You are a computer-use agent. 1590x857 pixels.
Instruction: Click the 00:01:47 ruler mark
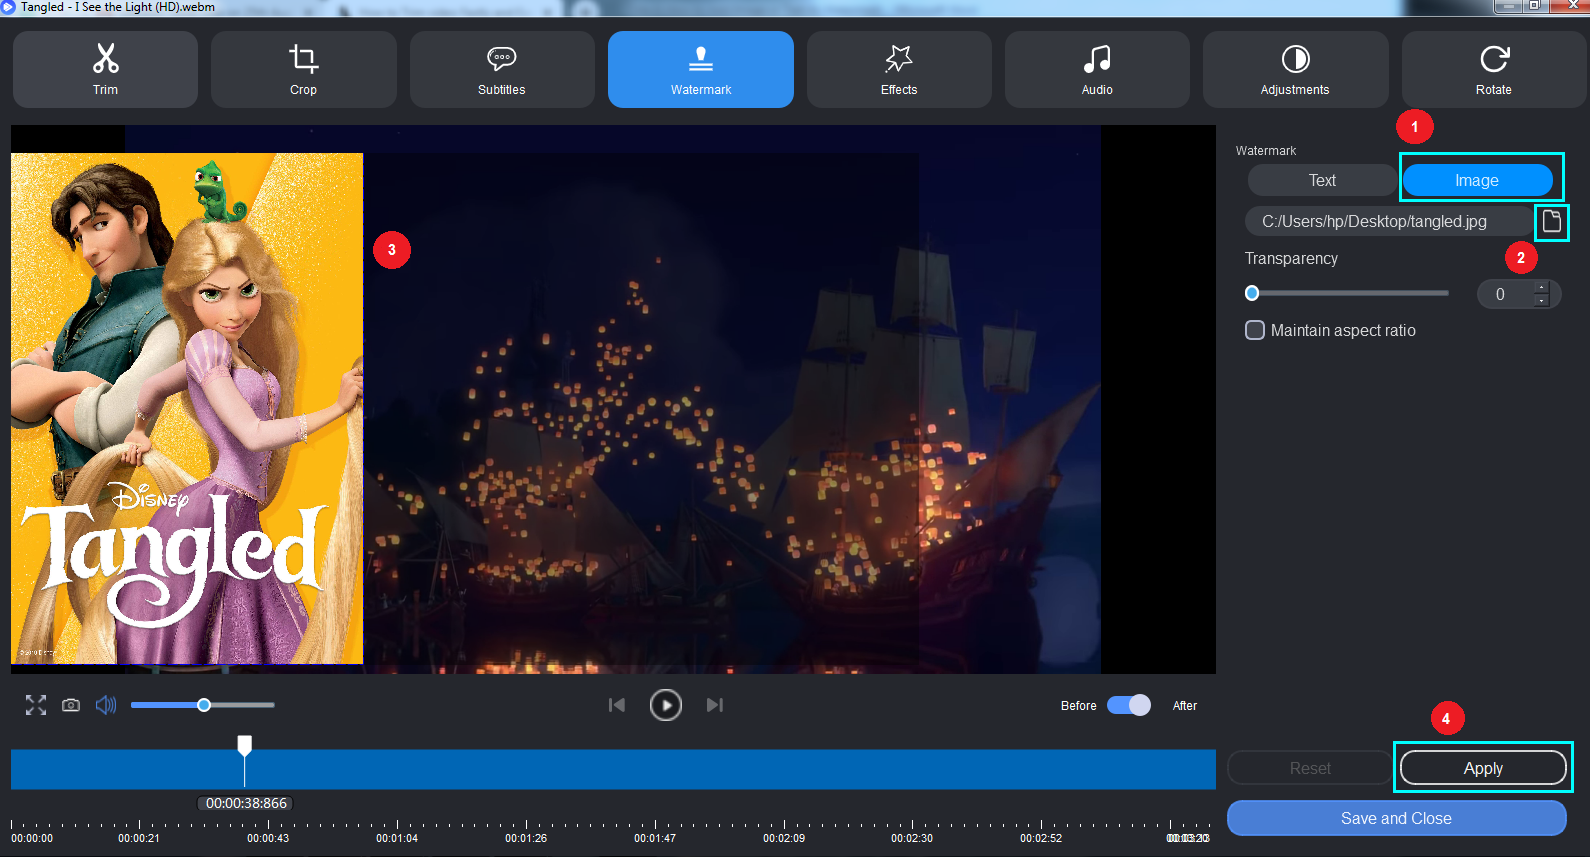click(655, 838)
